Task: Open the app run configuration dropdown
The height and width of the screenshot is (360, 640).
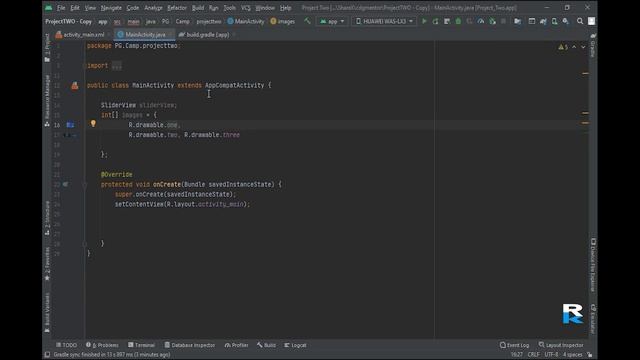Action: point(332,21)
